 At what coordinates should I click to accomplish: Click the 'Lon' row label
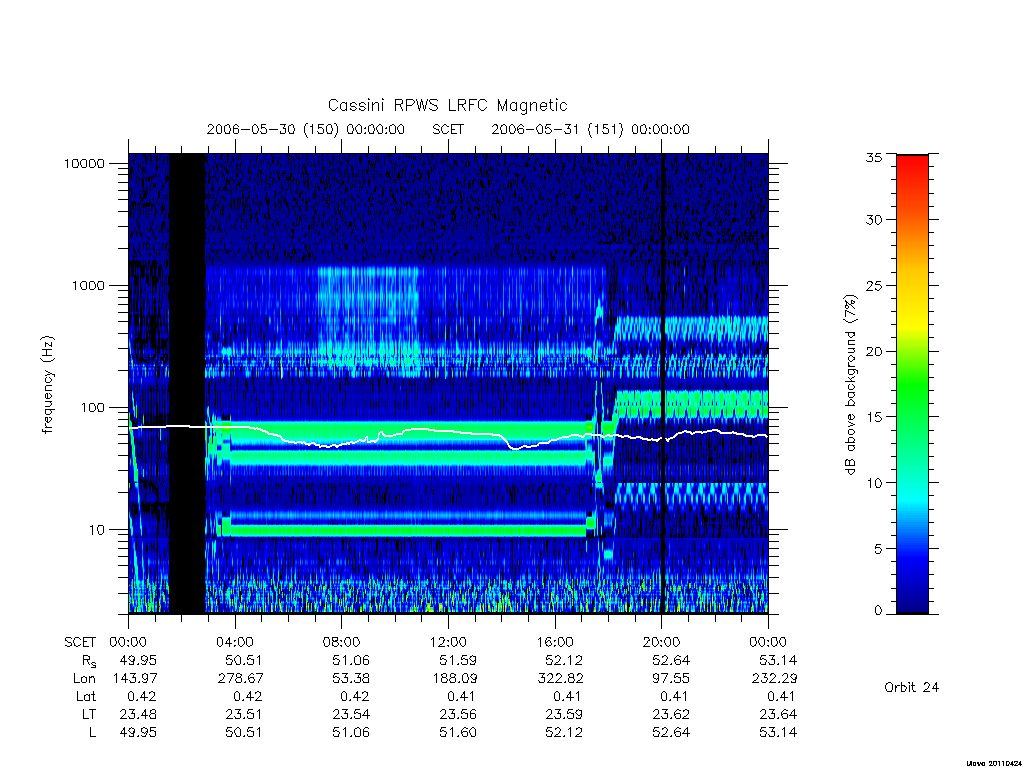click(84, 679)
